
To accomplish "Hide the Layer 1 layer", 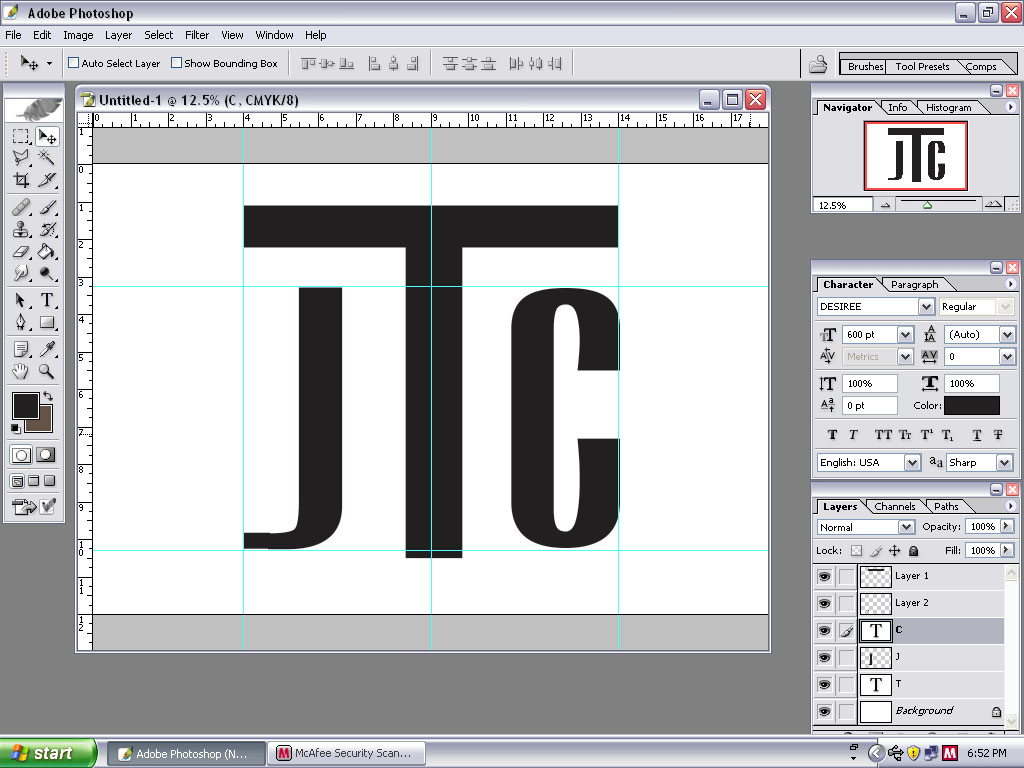I will click(x=824, y=577).
